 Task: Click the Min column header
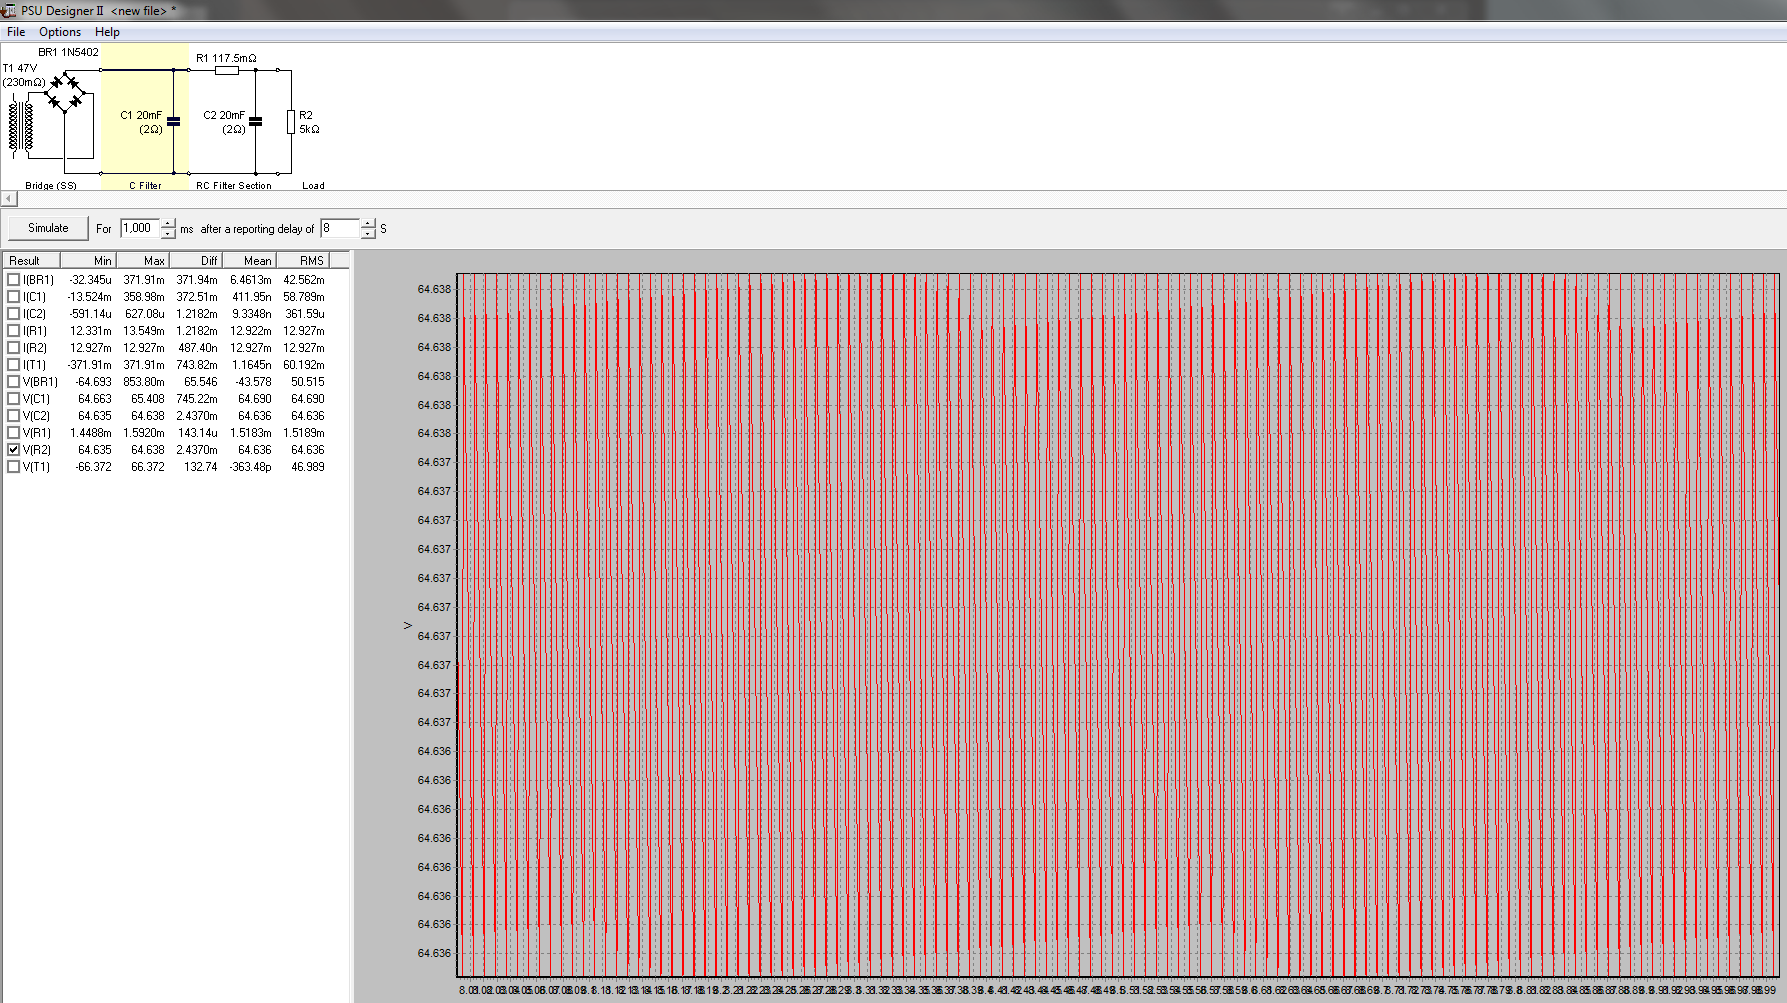pyautogui.click(x=88, y=260)
